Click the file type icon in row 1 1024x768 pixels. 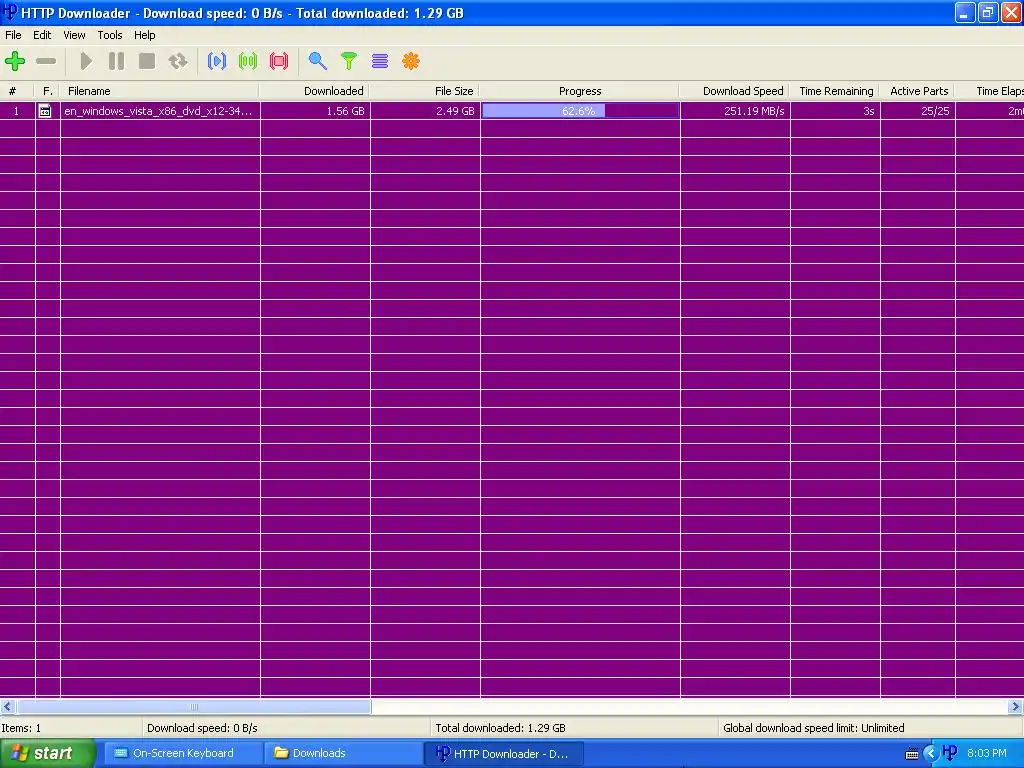coord(44,111)
